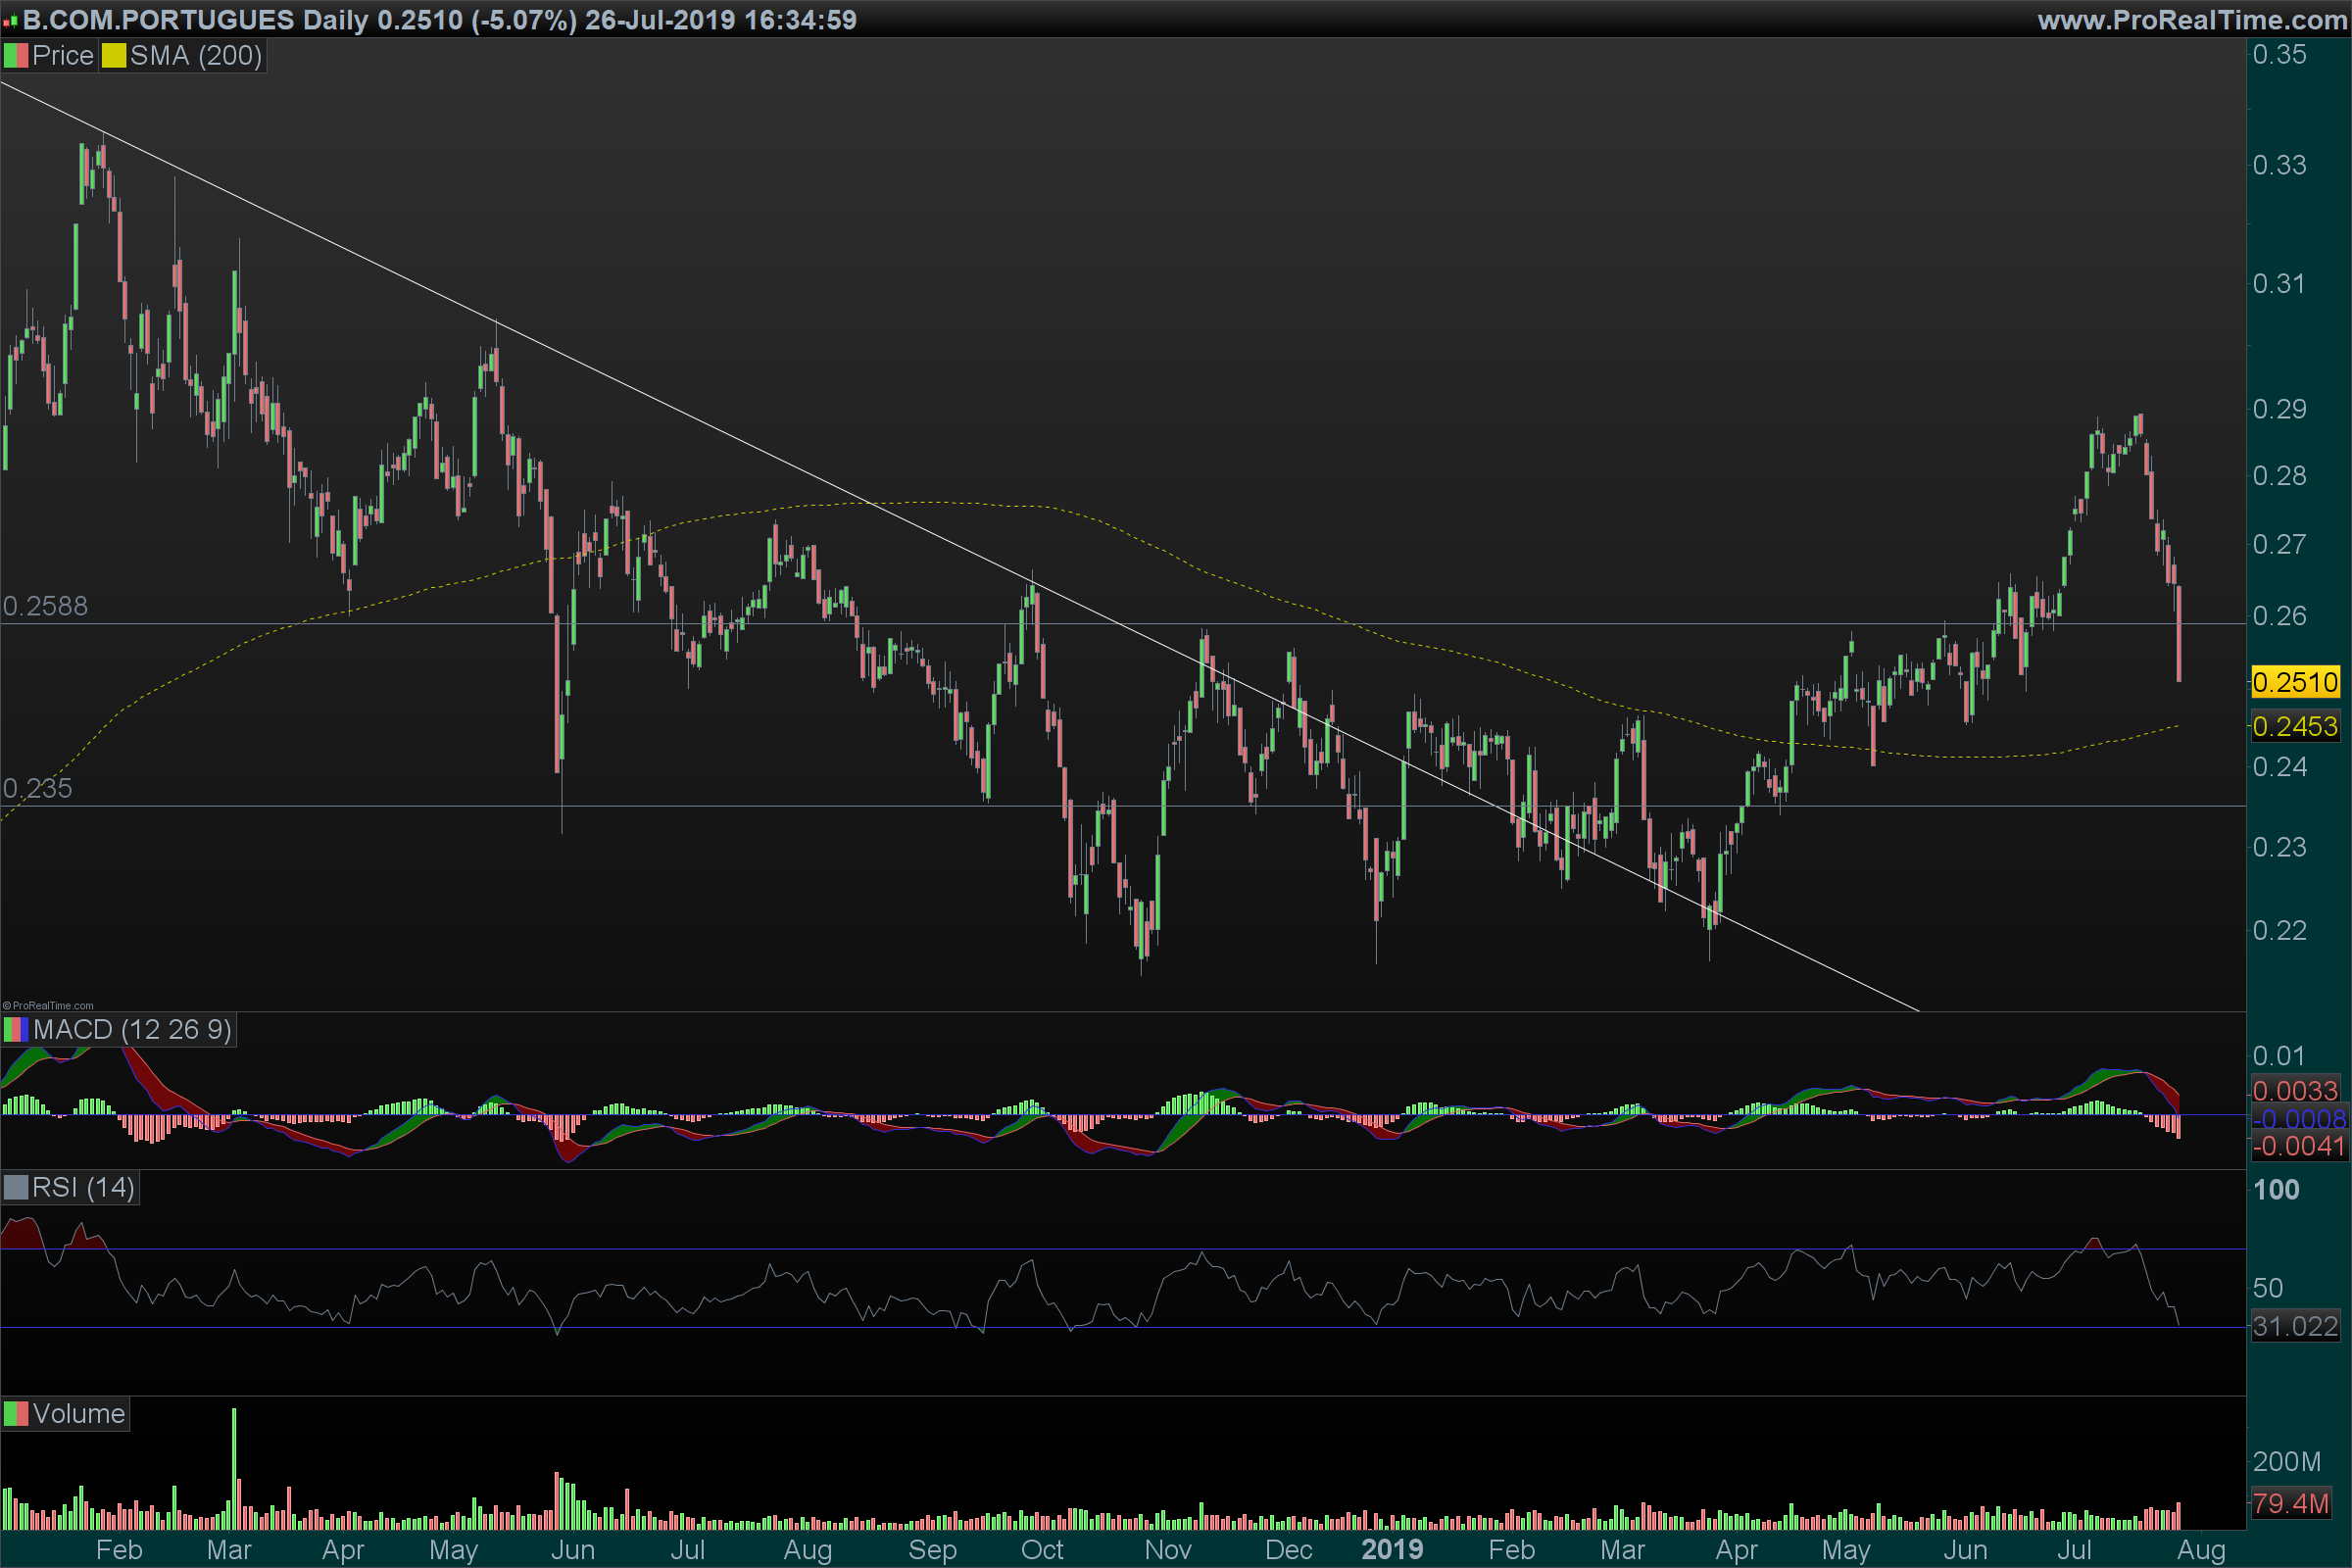Image resolution: width=2352 pixels, height=1568 pixels.
Task: Open the RSI (14) panel label
Action: pos(83,1188)
